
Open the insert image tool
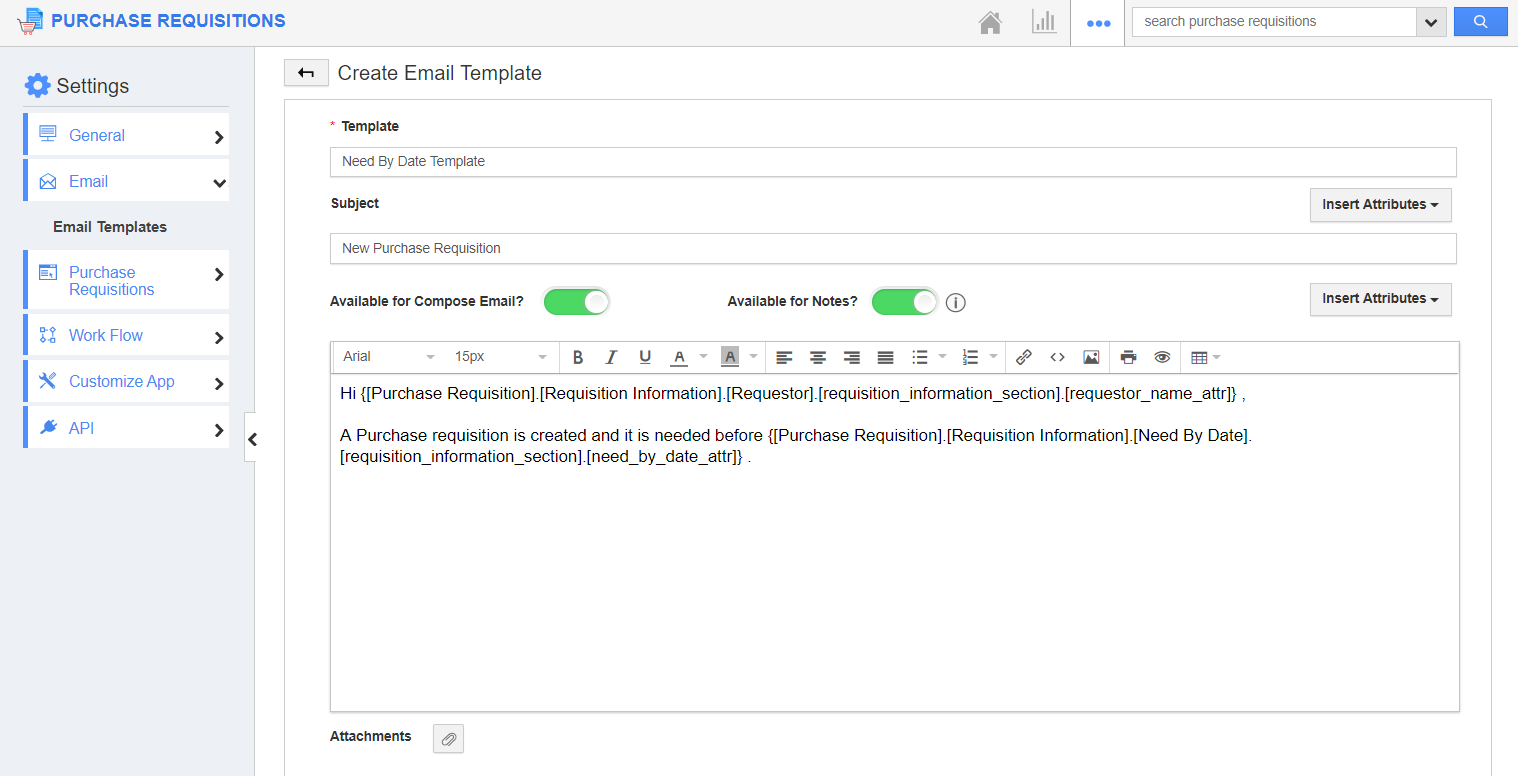[1090, 357]
